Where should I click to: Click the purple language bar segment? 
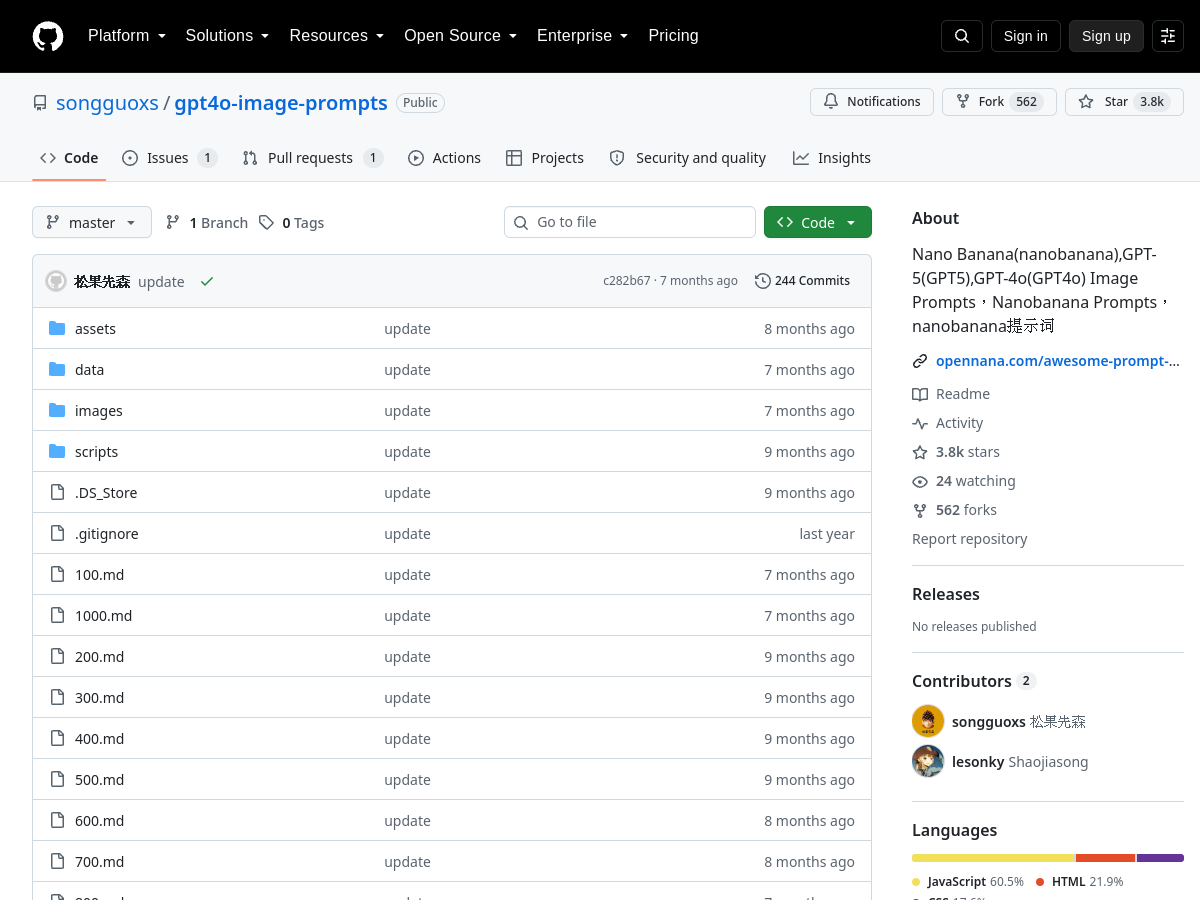click(x=1160, y=858)
